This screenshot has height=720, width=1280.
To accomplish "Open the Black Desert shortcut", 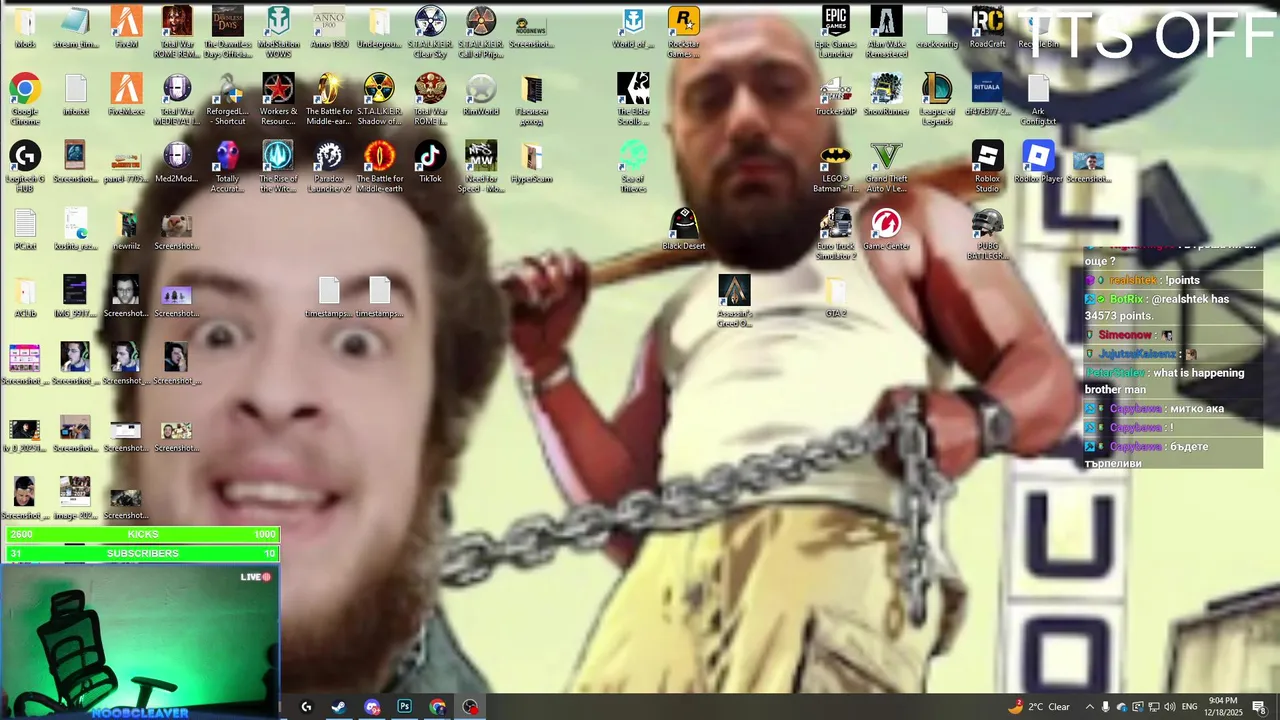I will point(684,229).
